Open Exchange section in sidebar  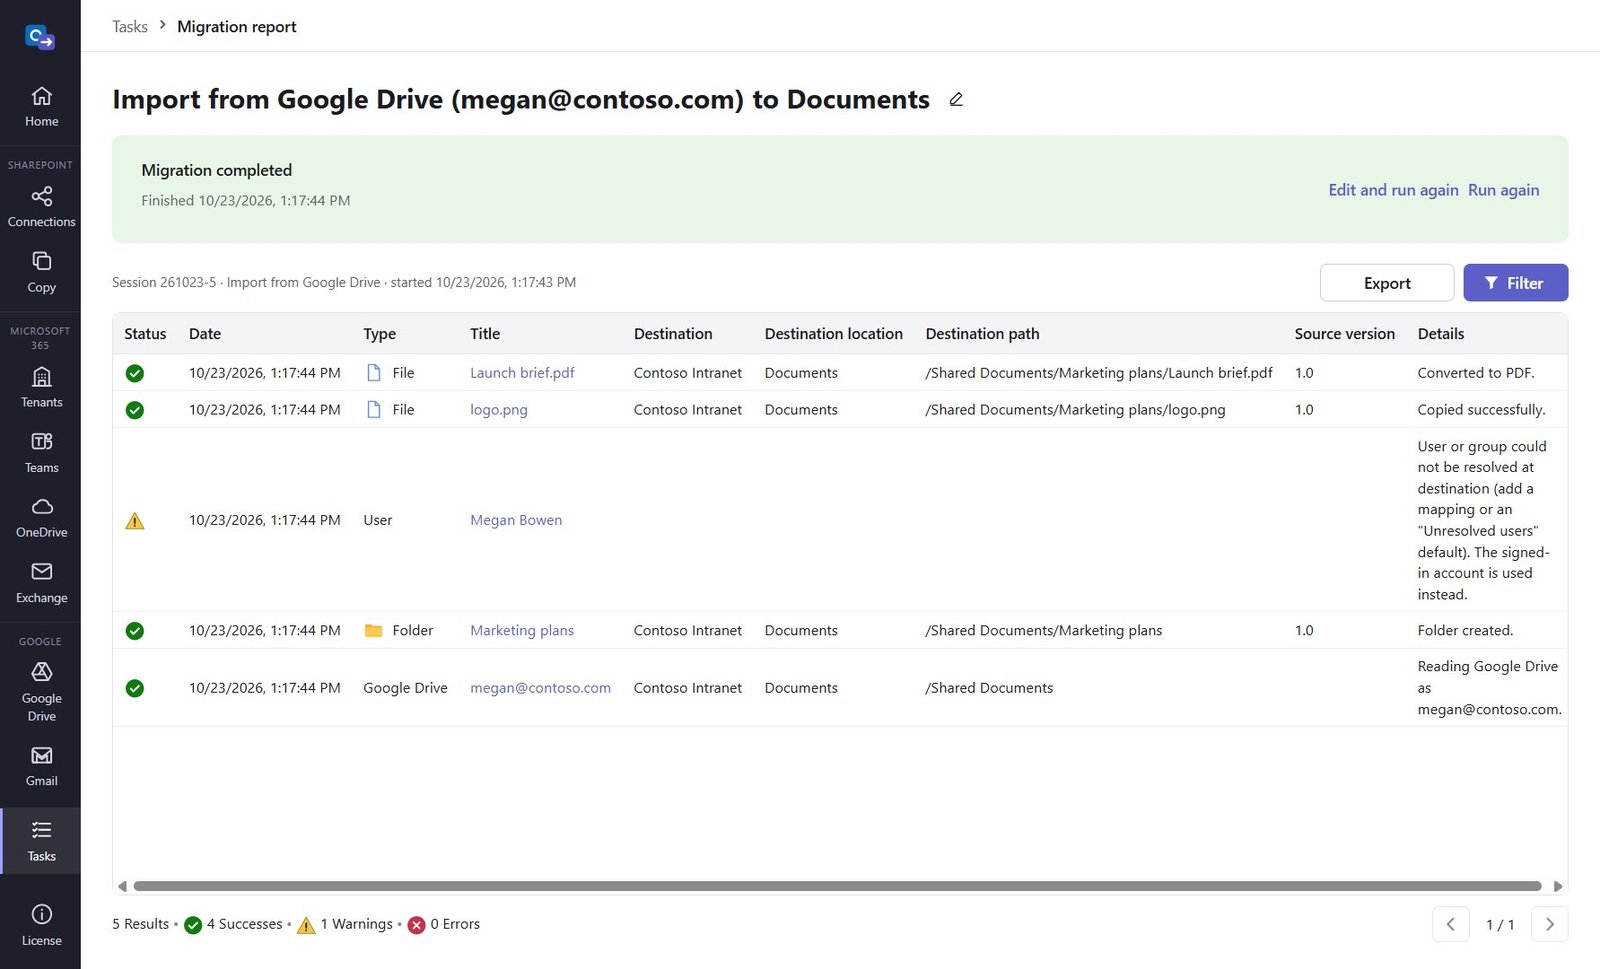41,583
